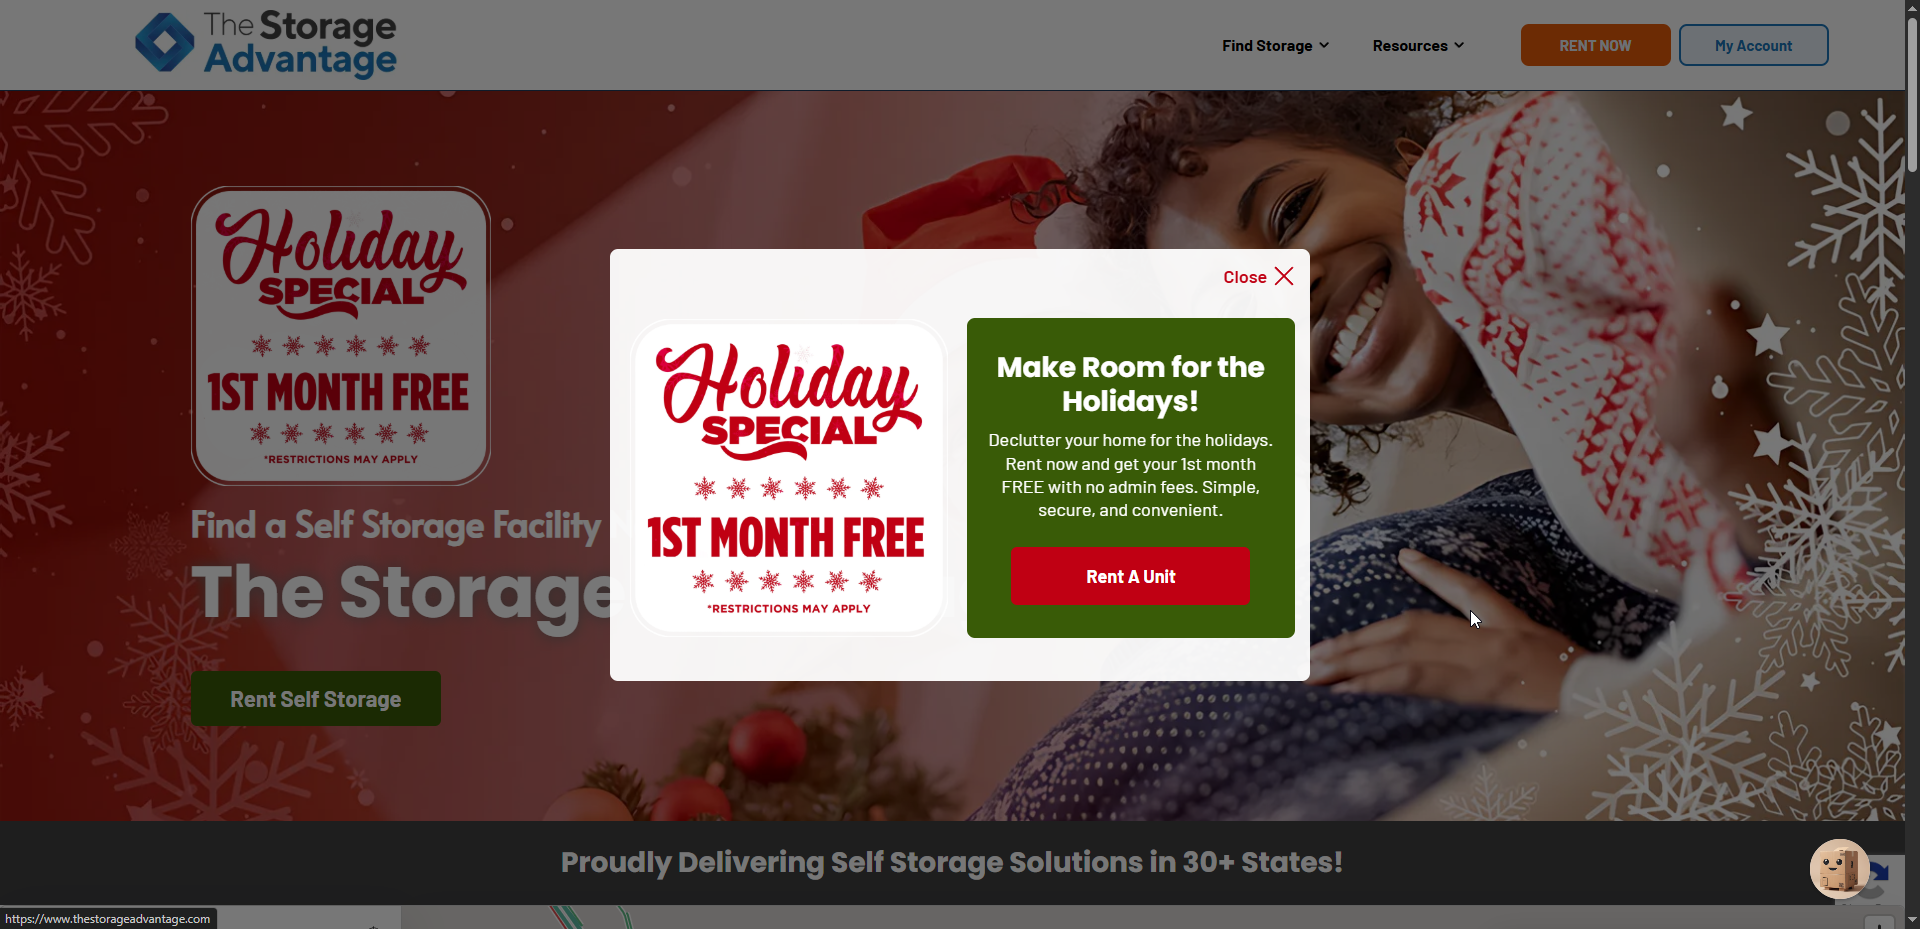Click the Holiday Special image in popup
1920x929 pixels.
point(789,477)
